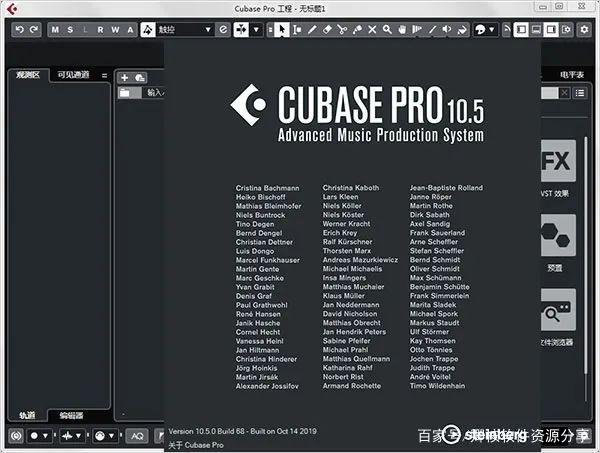Toggle the right zone visibility button

pyautogui.click(x=551, y=29)
